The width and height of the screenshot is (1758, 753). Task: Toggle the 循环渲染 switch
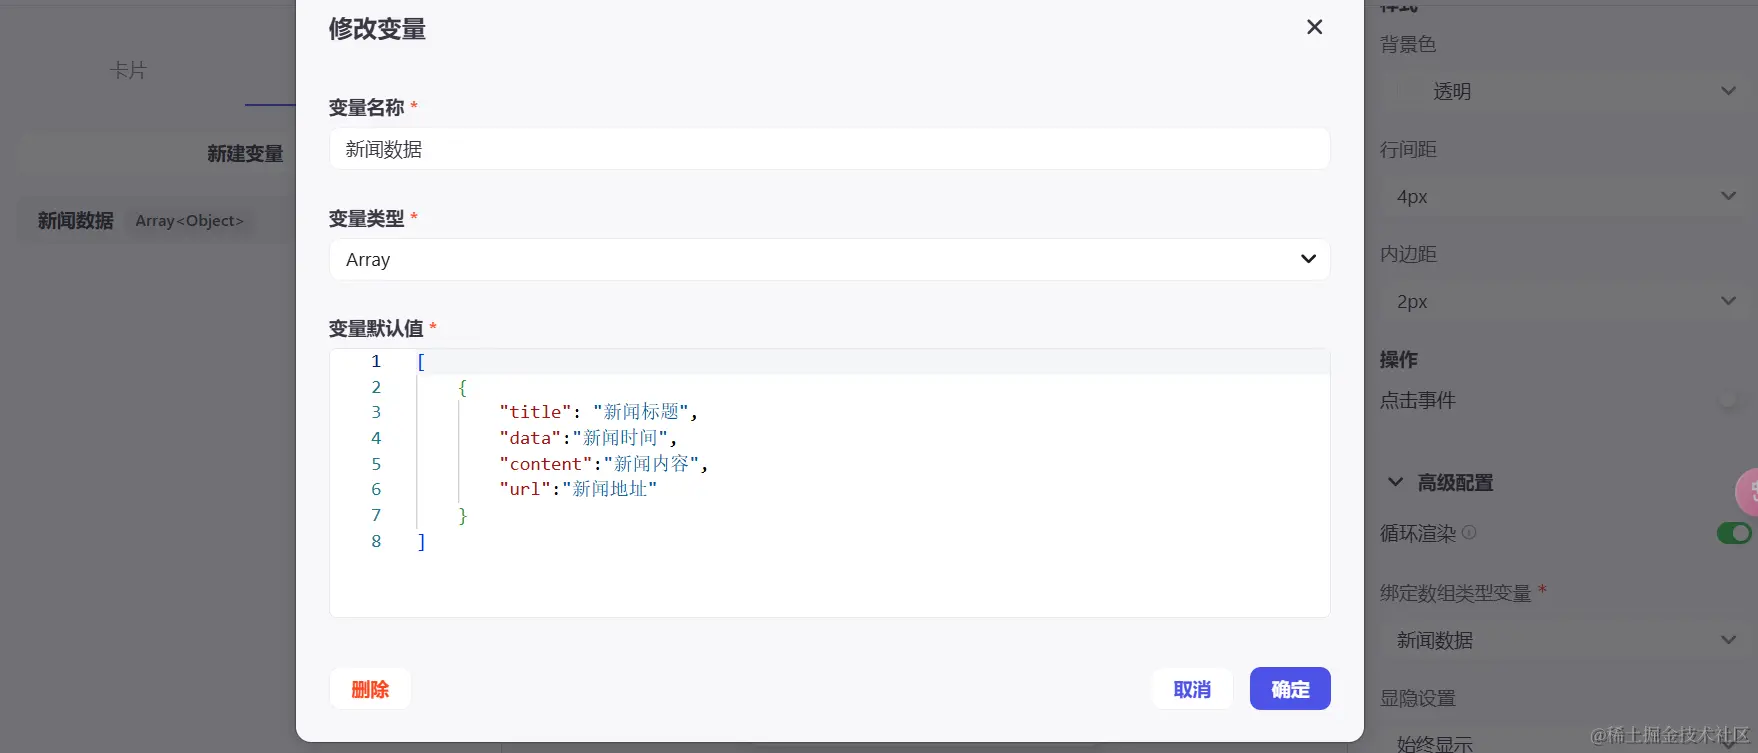1733,533
